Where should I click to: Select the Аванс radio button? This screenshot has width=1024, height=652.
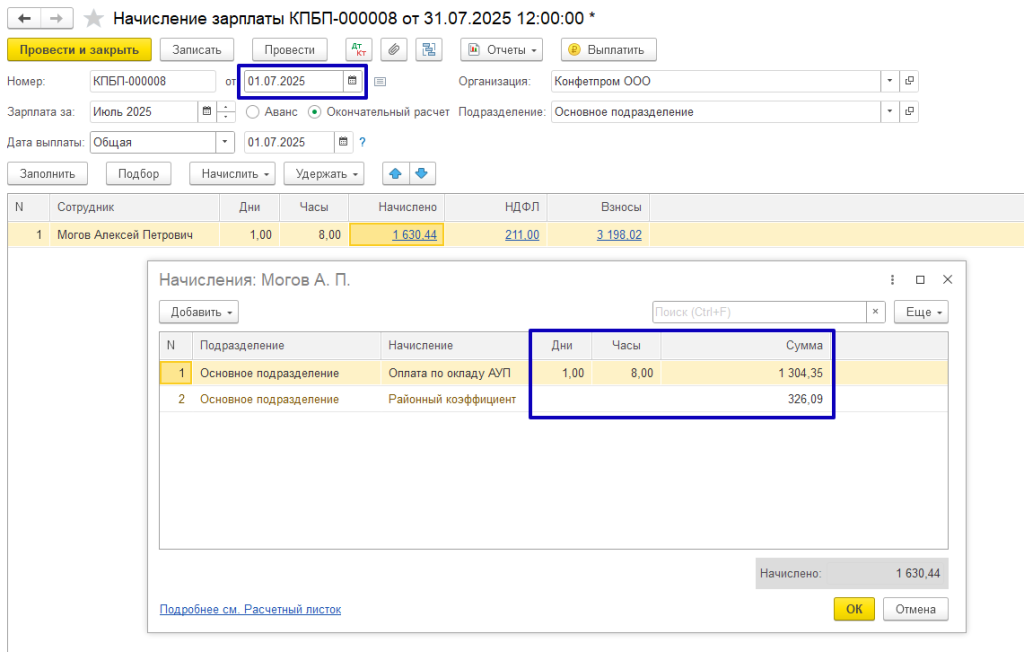(253, 112)
